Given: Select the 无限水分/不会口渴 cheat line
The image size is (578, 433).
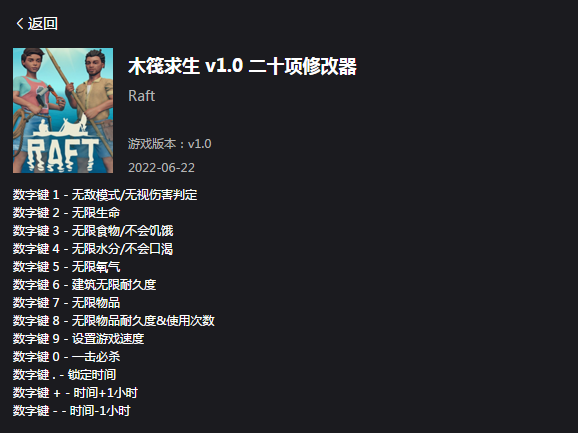Looking at the screenshot, I should 93,249.
